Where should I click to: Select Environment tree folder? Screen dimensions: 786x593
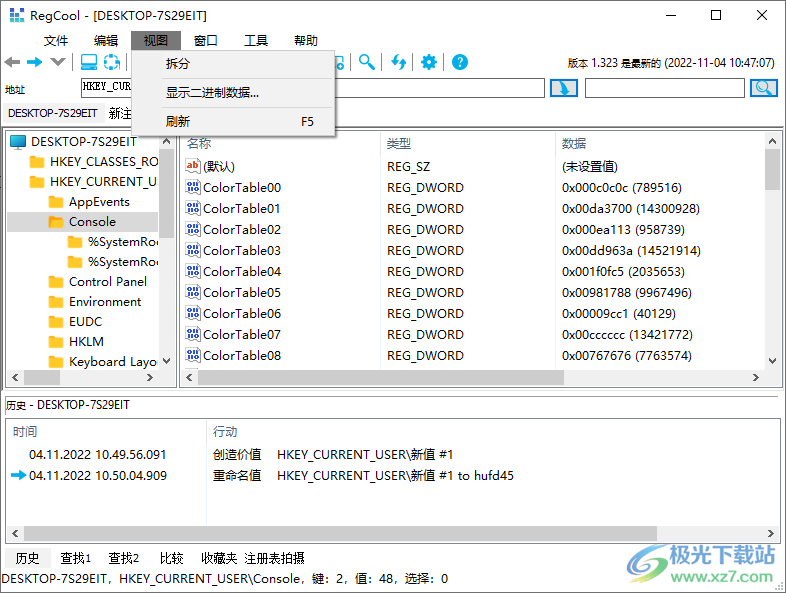point(105,302)
